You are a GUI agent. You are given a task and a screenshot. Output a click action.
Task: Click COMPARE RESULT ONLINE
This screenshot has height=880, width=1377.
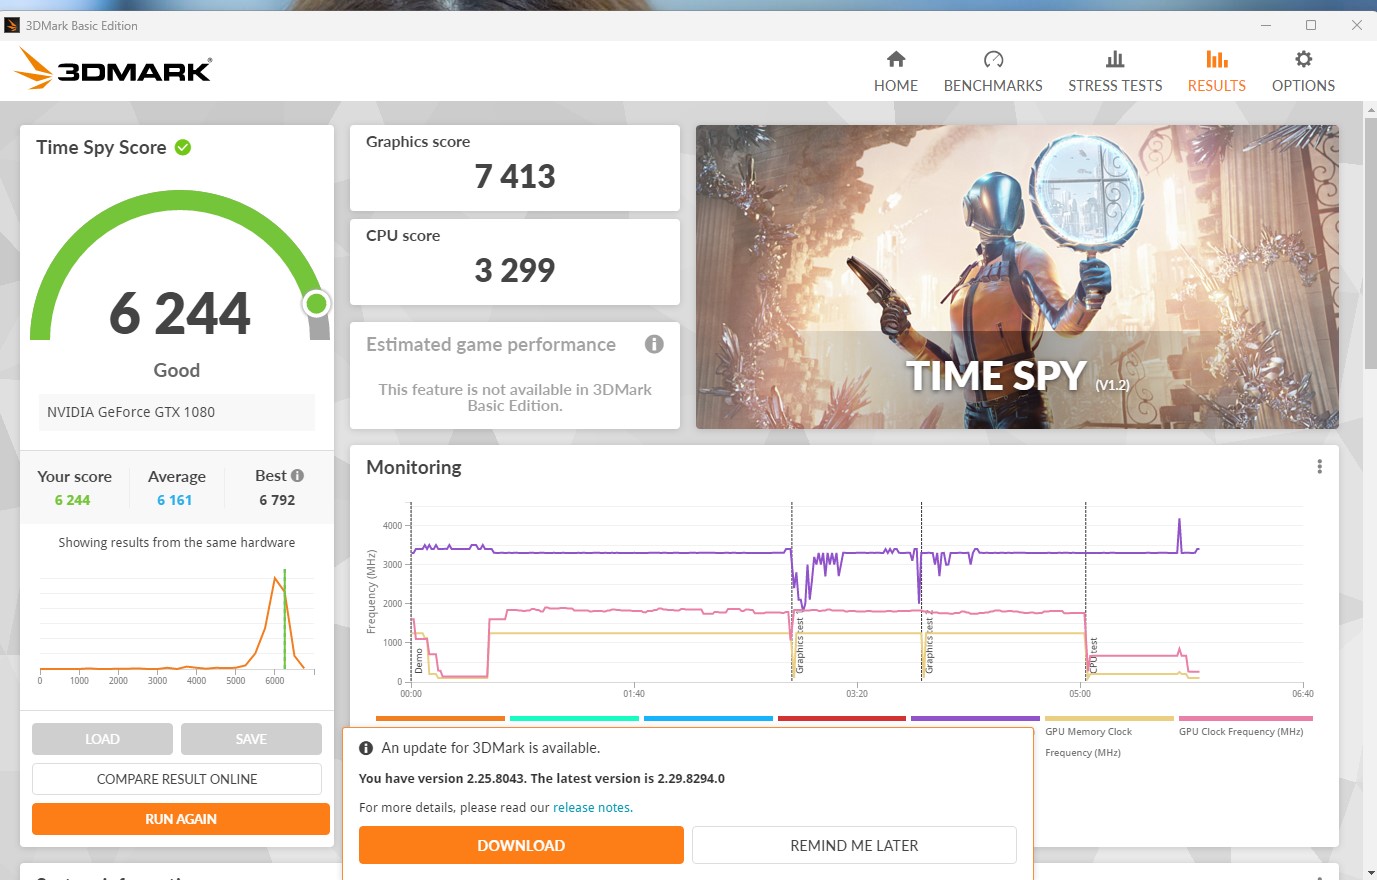coord(177,779)
